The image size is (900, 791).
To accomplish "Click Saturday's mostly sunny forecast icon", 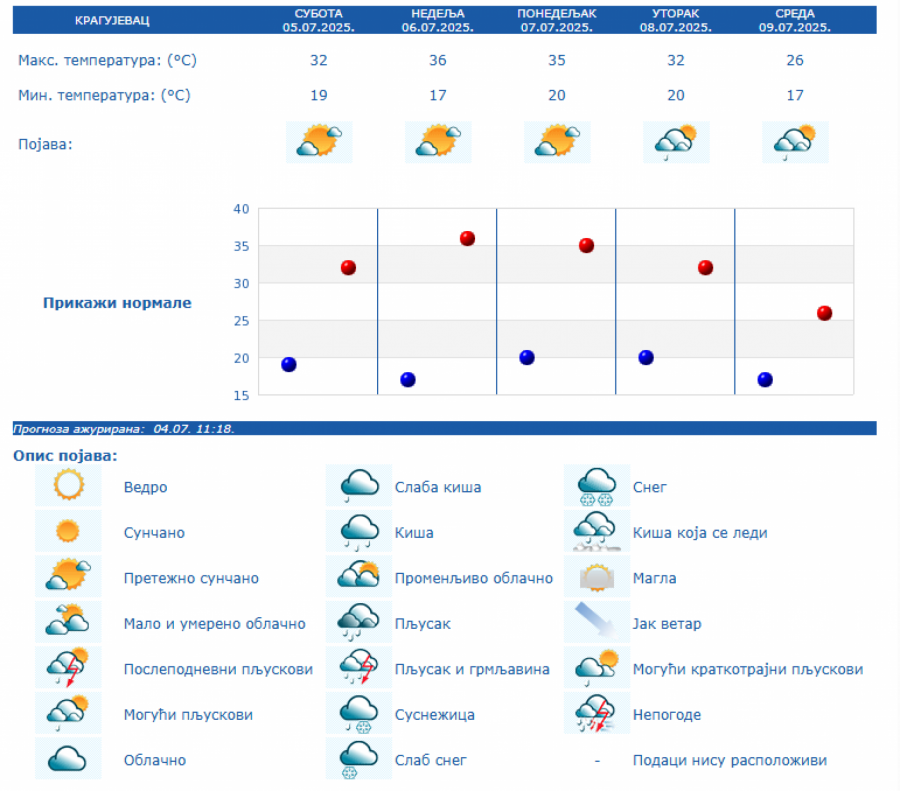I will pos(319,141).
